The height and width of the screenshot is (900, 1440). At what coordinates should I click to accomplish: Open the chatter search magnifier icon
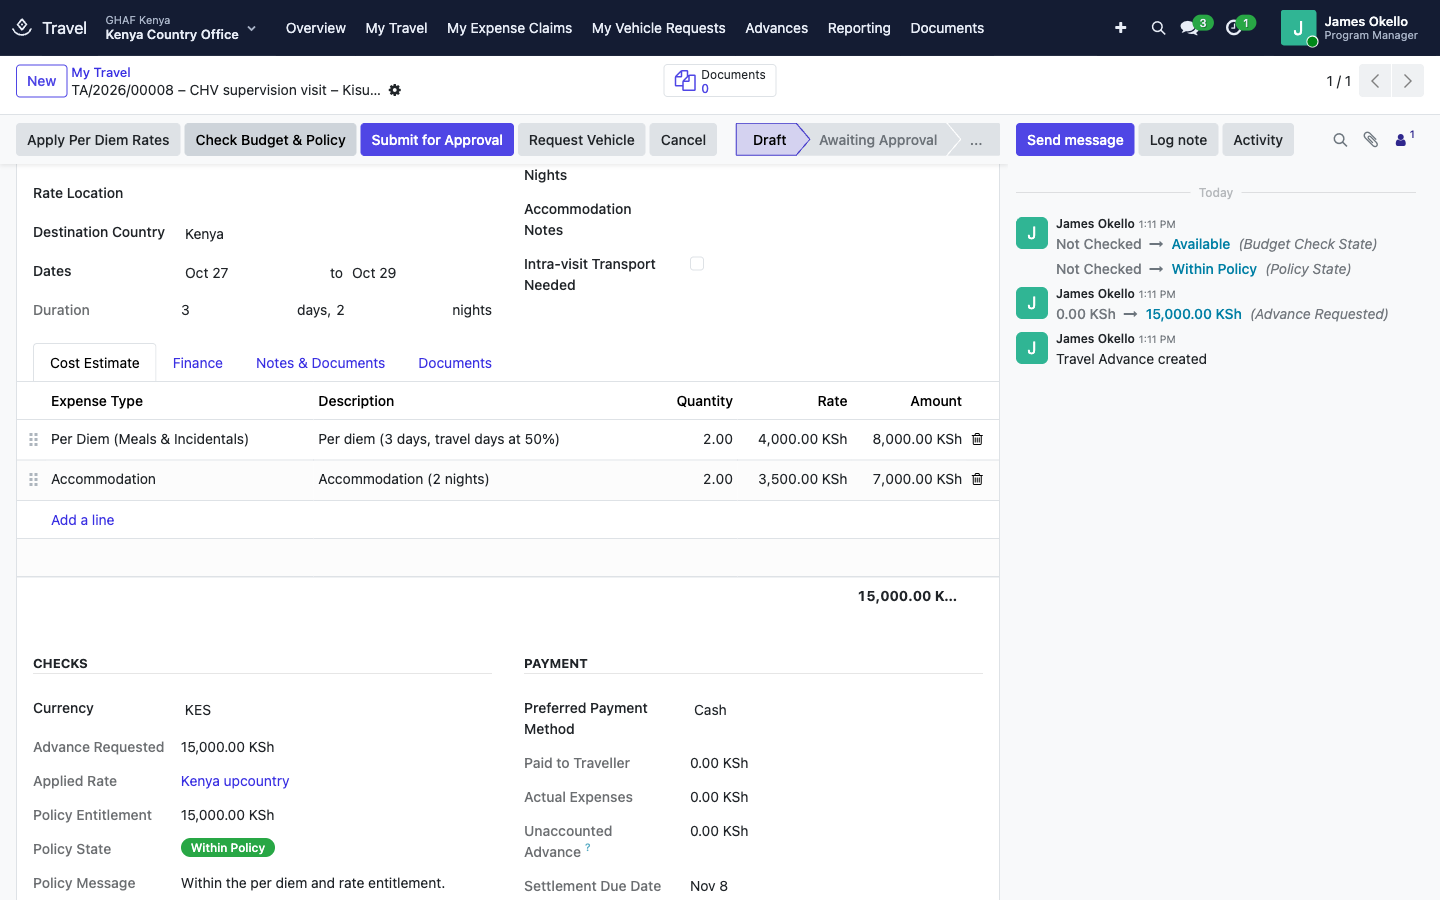1340,140
